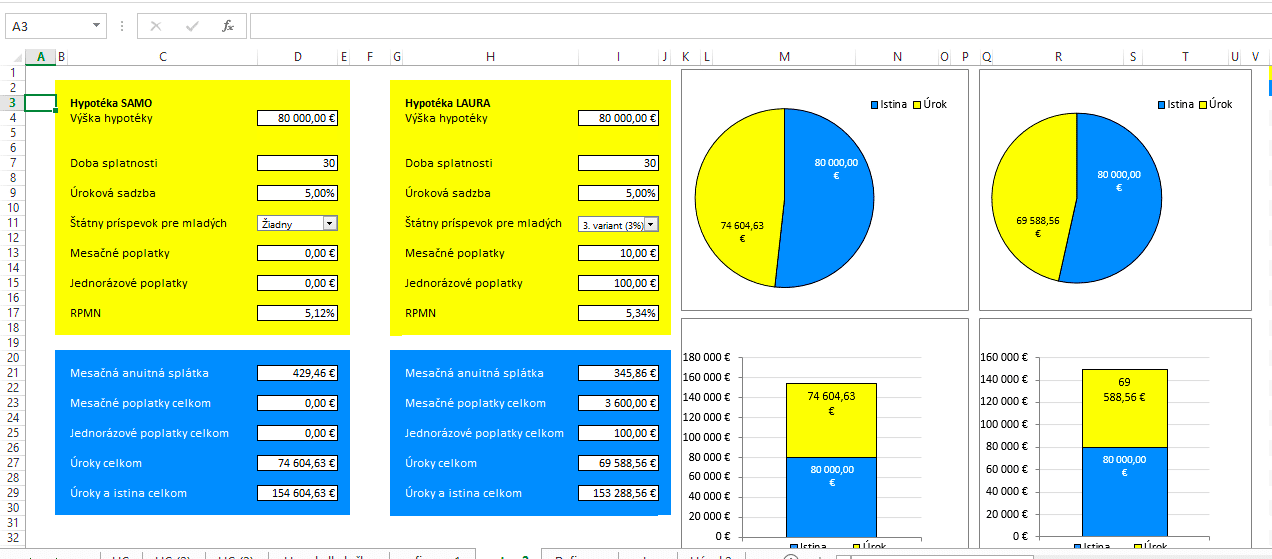Select row 21 header

coord(12,373)
